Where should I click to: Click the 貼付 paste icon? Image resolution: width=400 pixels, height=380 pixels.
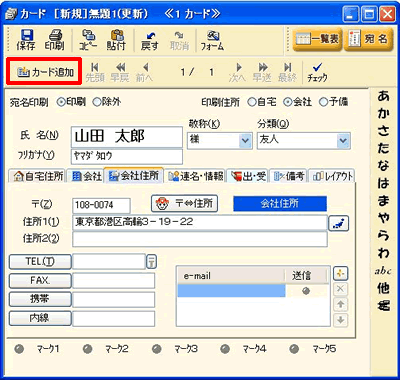(116, 40)
